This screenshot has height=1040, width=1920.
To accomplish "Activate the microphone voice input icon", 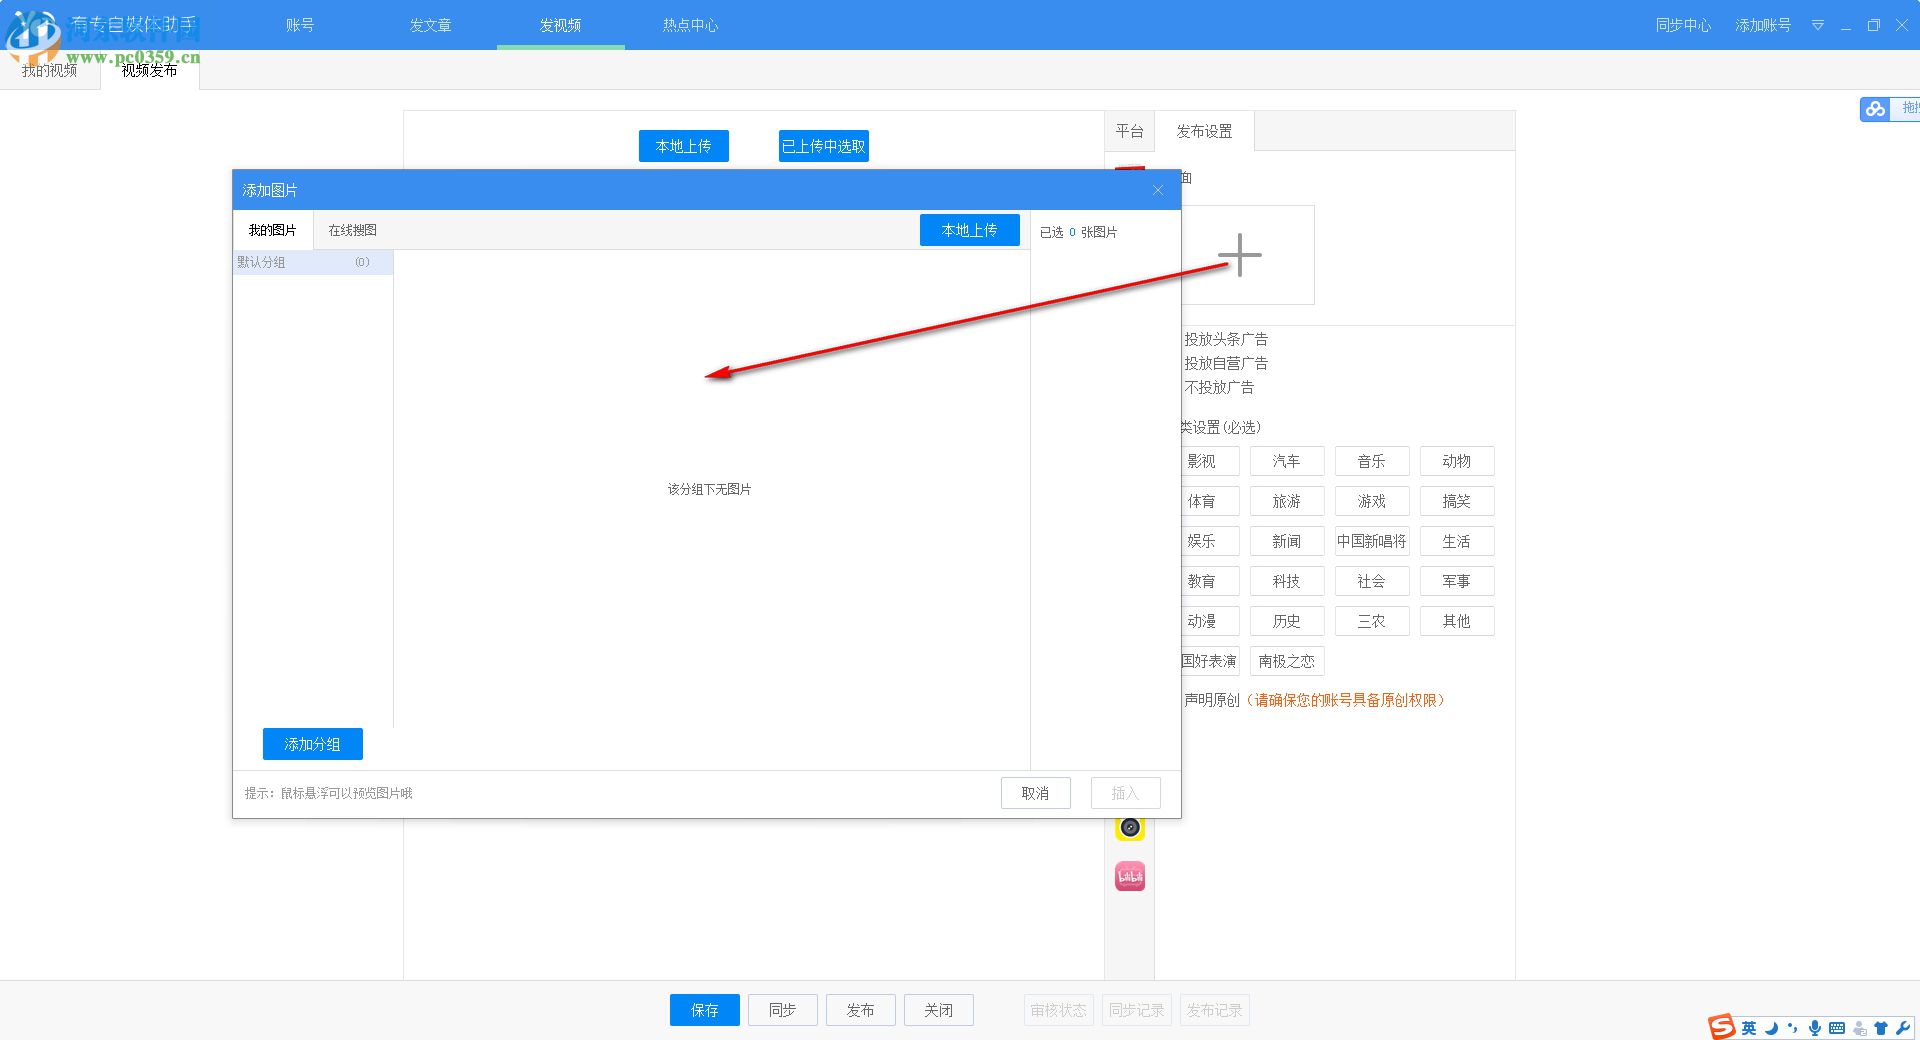I will pyautogui.click(x=1814, y=1028).
